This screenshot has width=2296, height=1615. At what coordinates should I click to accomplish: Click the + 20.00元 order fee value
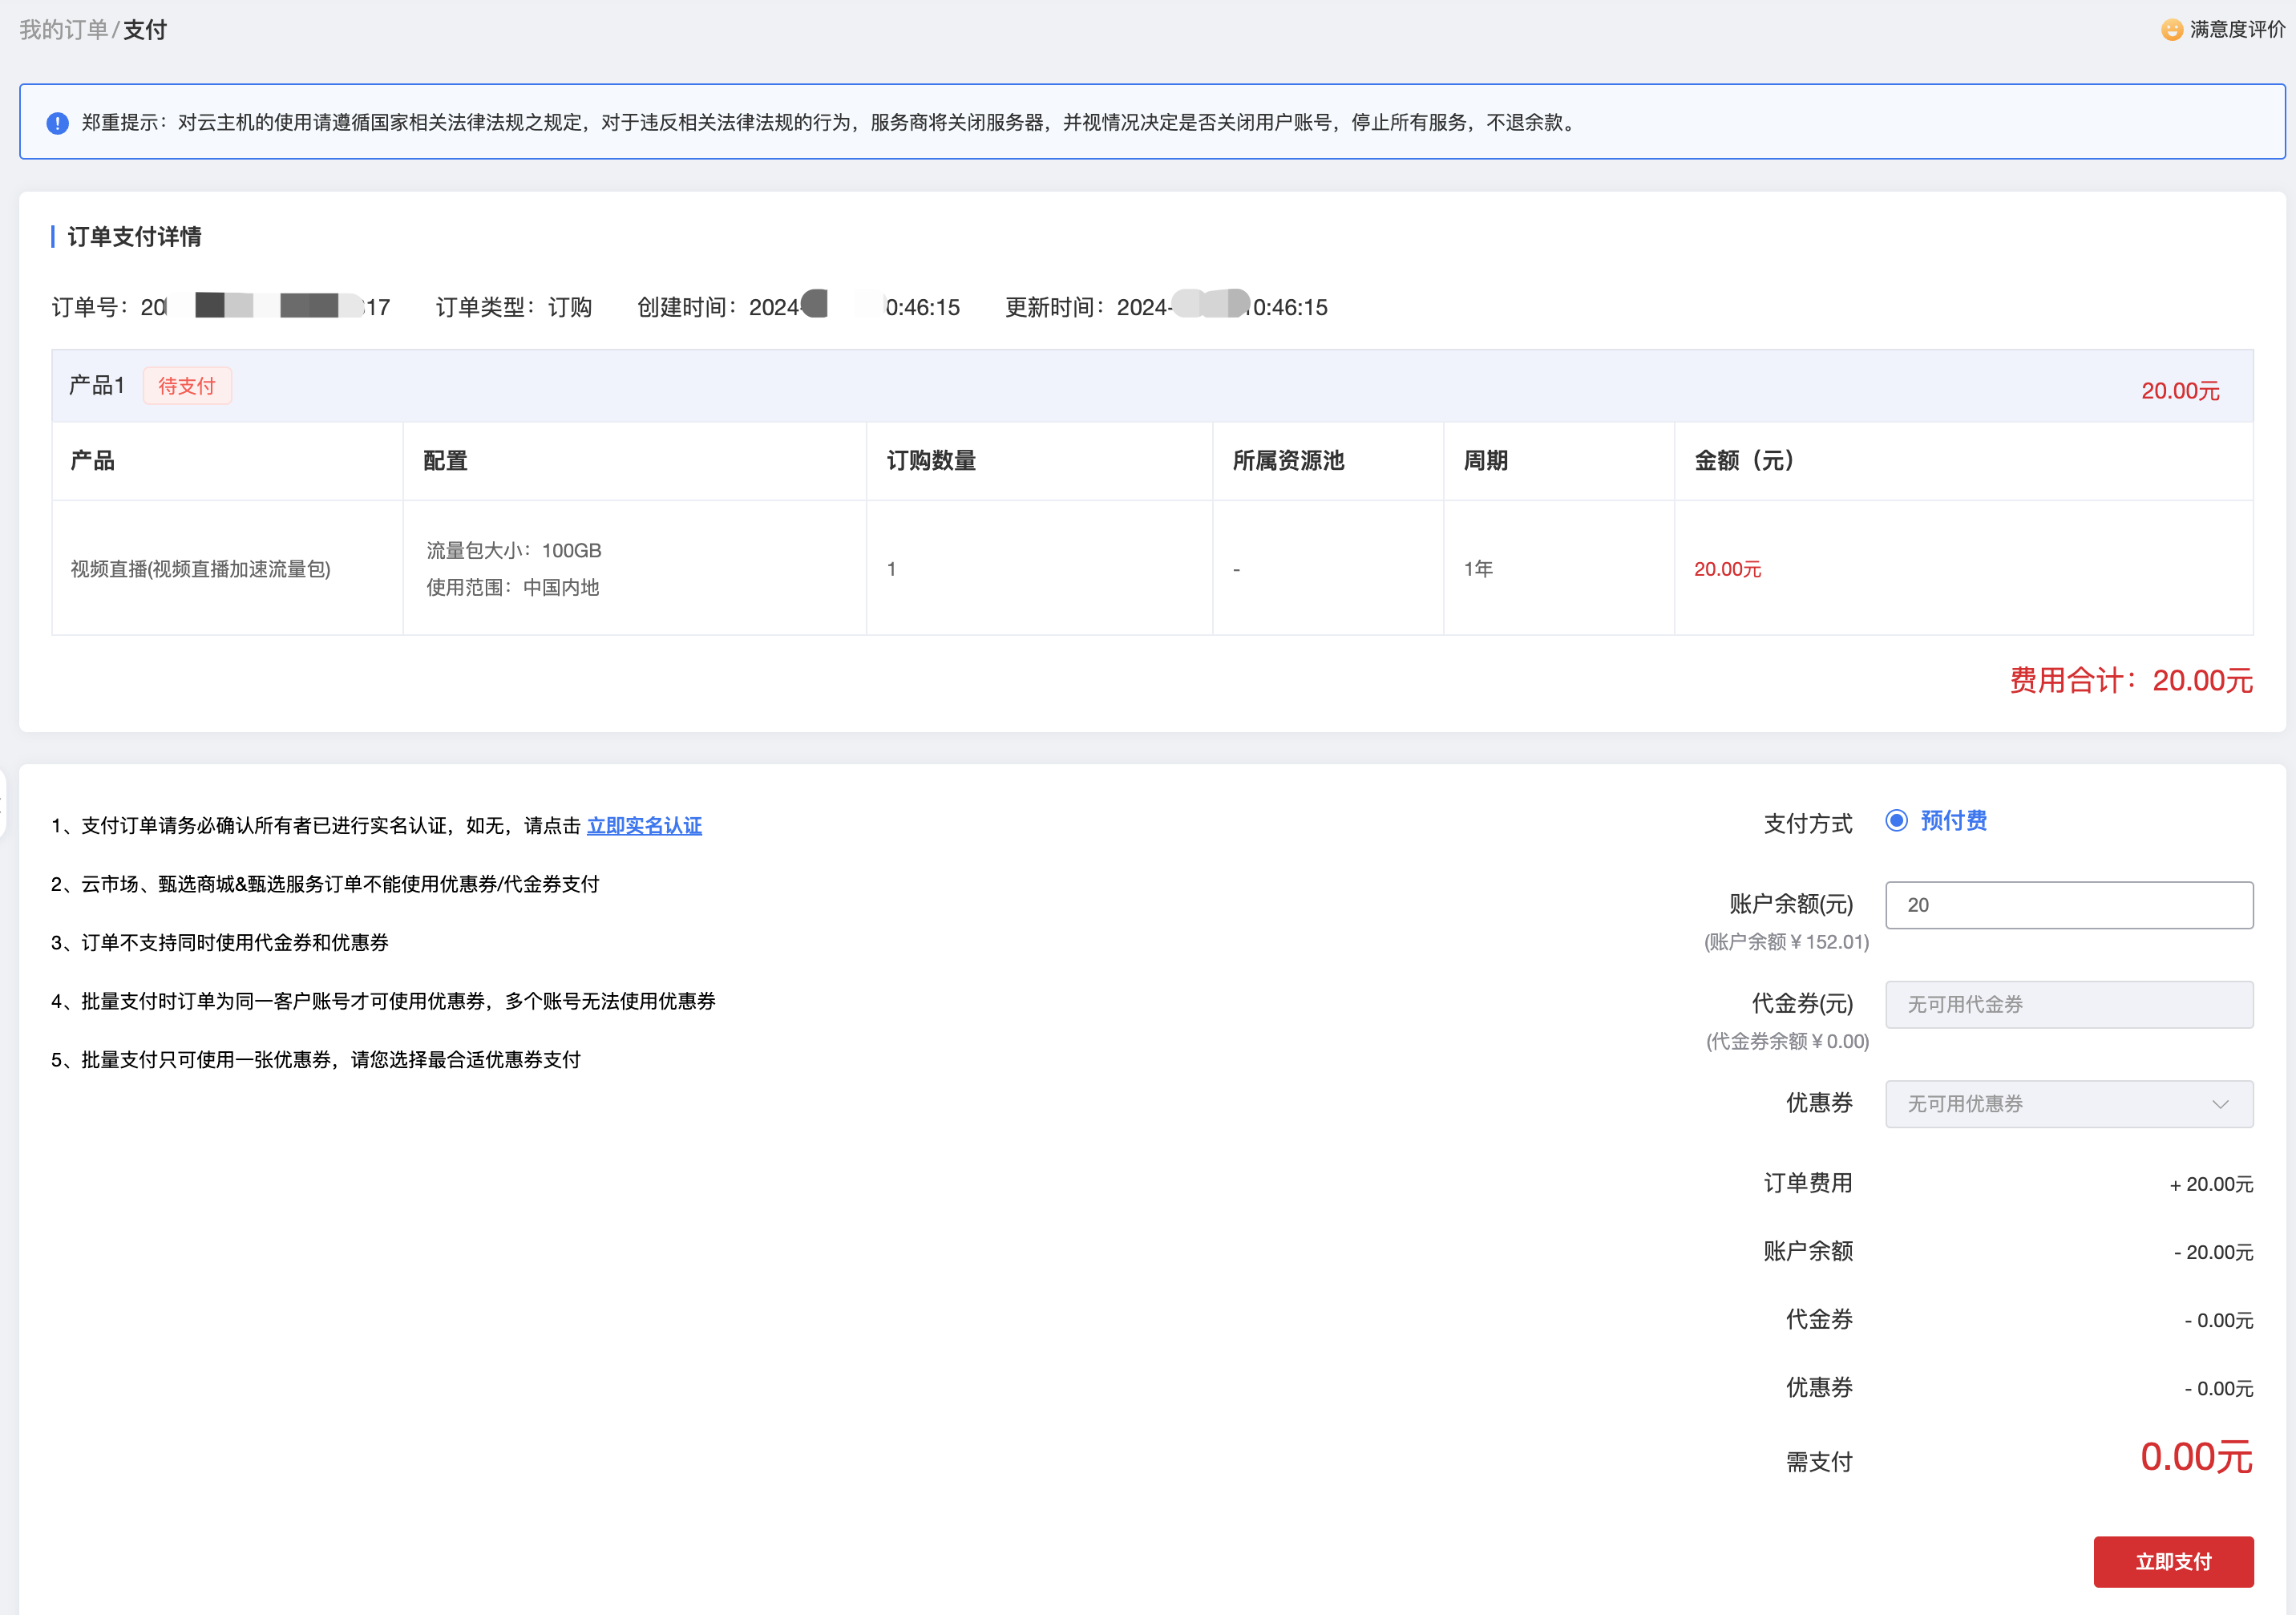point(2211,1185)
